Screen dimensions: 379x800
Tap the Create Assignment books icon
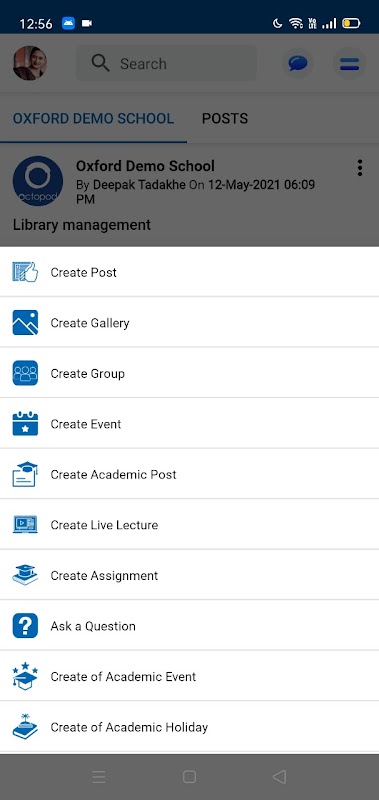(x=25, y=575)
